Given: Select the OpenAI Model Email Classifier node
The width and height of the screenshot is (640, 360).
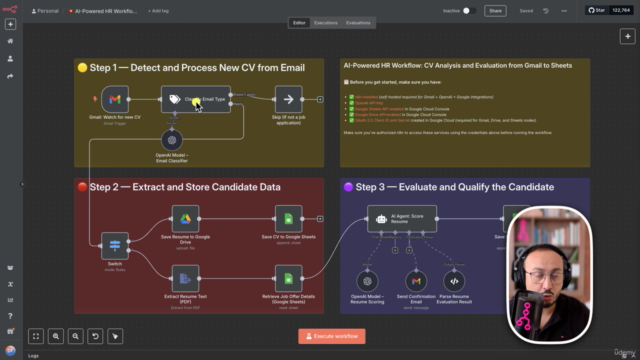Looking at the screenshot, I should 172,140.
